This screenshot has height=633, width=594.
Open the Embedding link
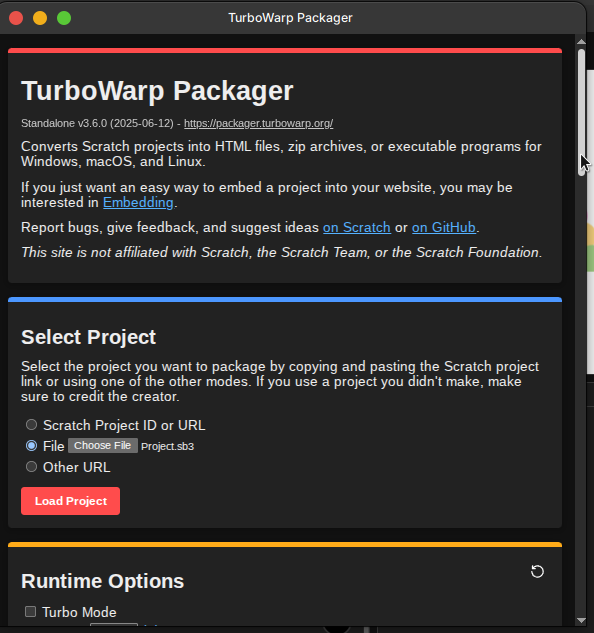click(138, 202)
